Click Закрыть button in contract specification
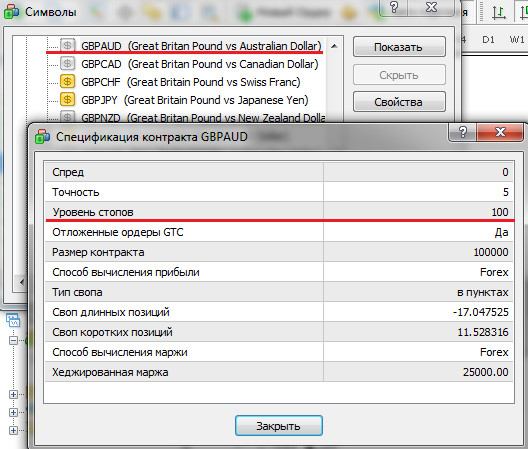 [x=278, y=425]
